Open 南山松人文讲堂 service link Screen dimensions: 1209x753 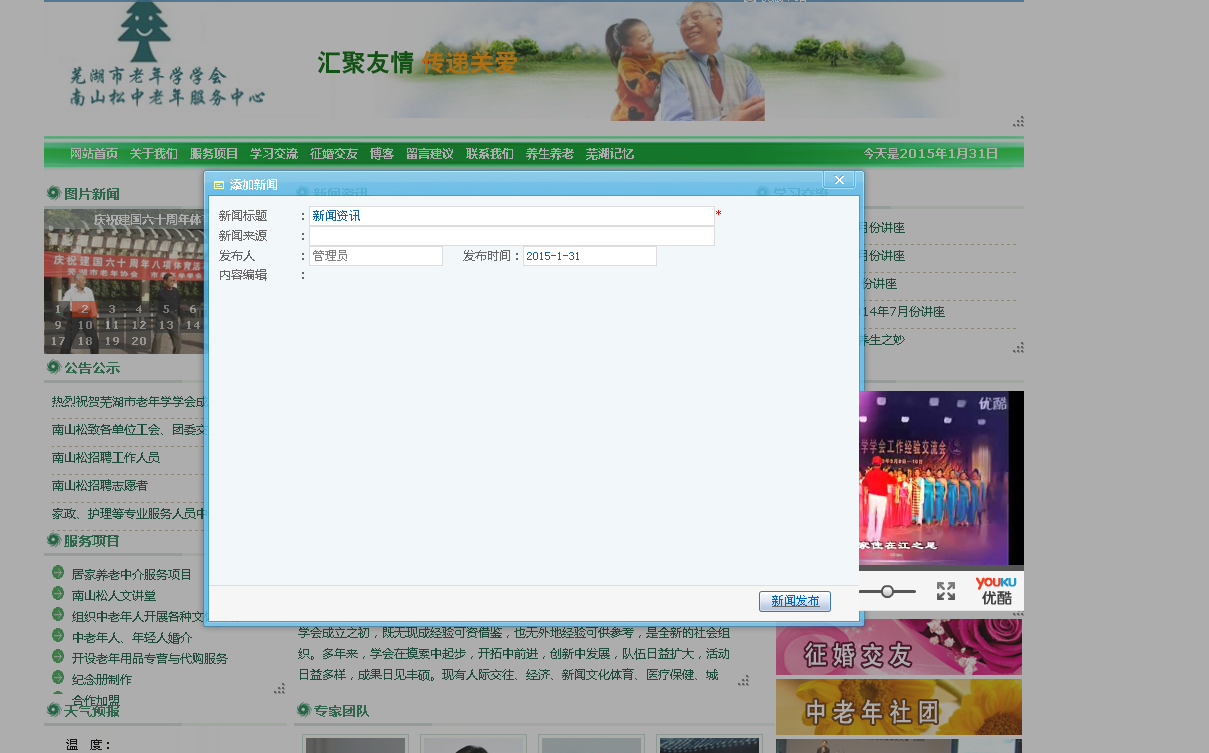pyautogui.click(x=113, y=596)
